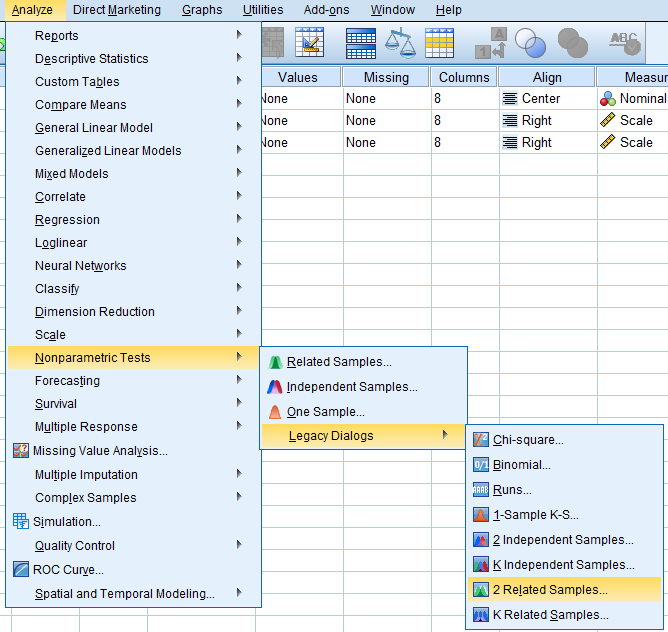Screen dimensions: 668x632
Task: Click the Chi-square icon in Legacy Dialogs
Action: [x=481, y=439]
